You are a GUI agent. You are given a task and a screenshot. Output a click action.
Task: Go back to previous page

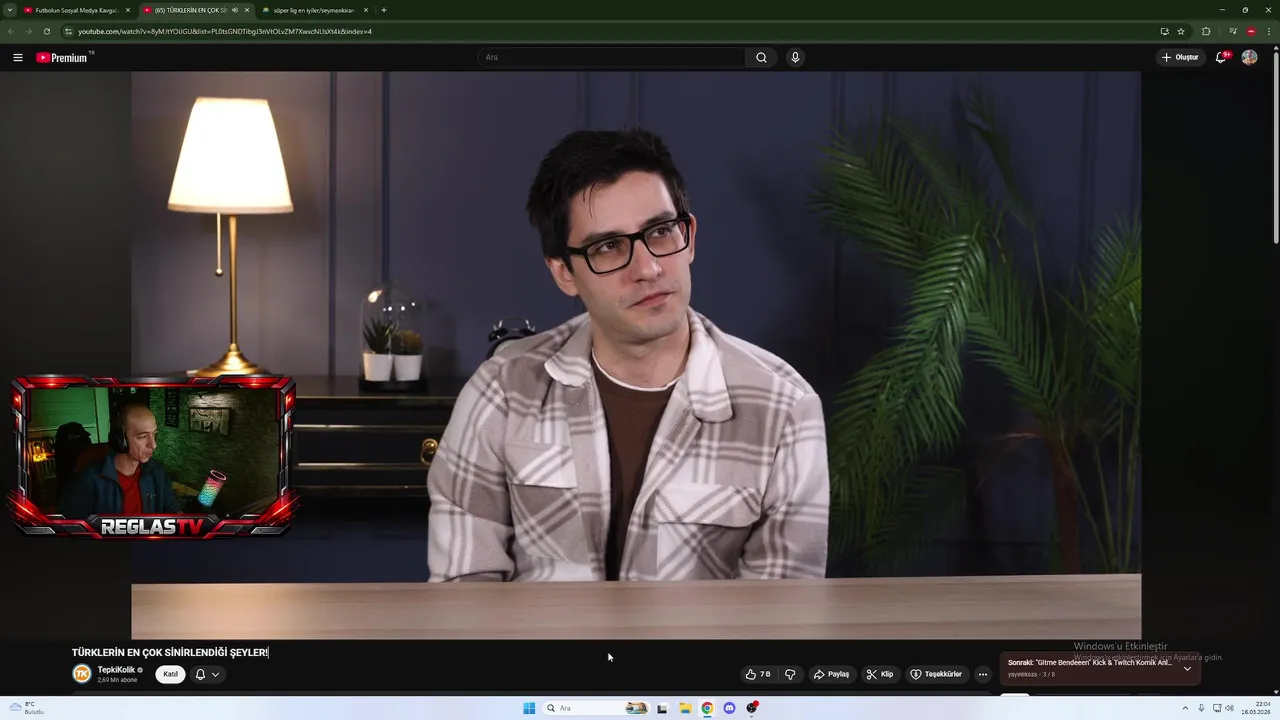[10, 31]
